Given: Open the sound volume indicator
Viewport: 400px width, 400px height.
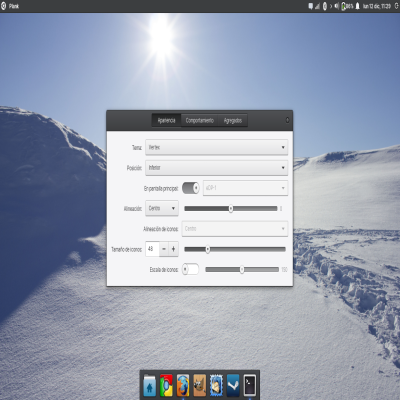Looking at the screenshot, I should 336,6.
